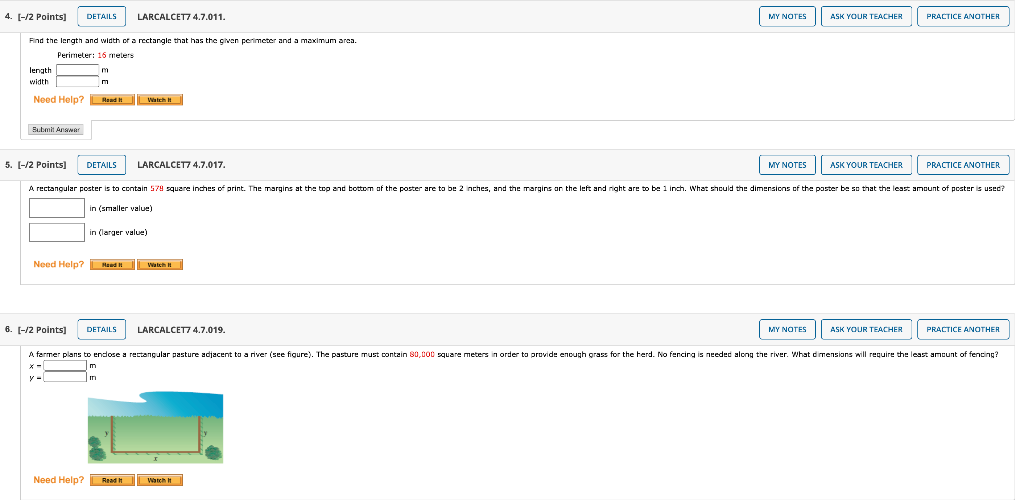Click PRACTICE ANOTHER for question 4

click(963, 16)
